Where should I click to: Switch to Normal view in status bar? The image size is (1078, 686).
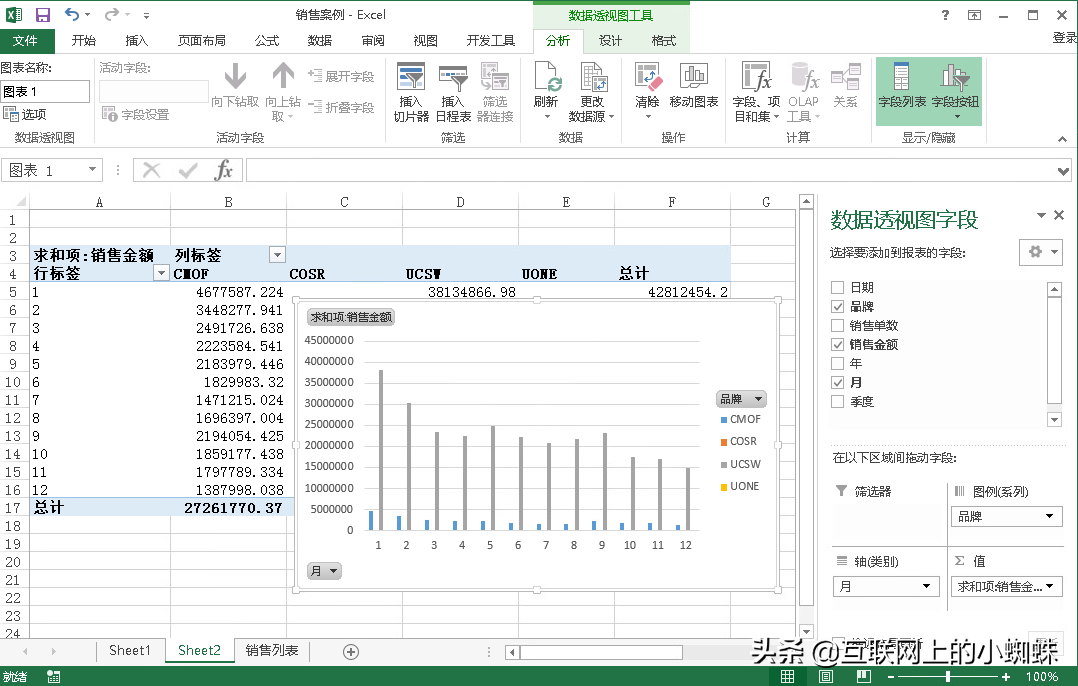coord(788,676)
